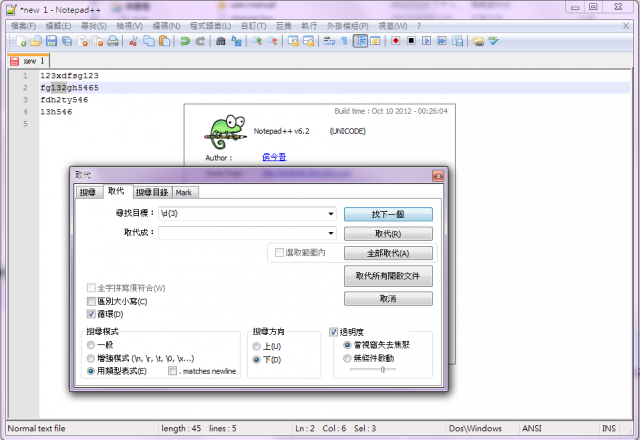Print the document using the printer icon
Viewport: 640px width, 440px height.
click(x=113, y=41)
